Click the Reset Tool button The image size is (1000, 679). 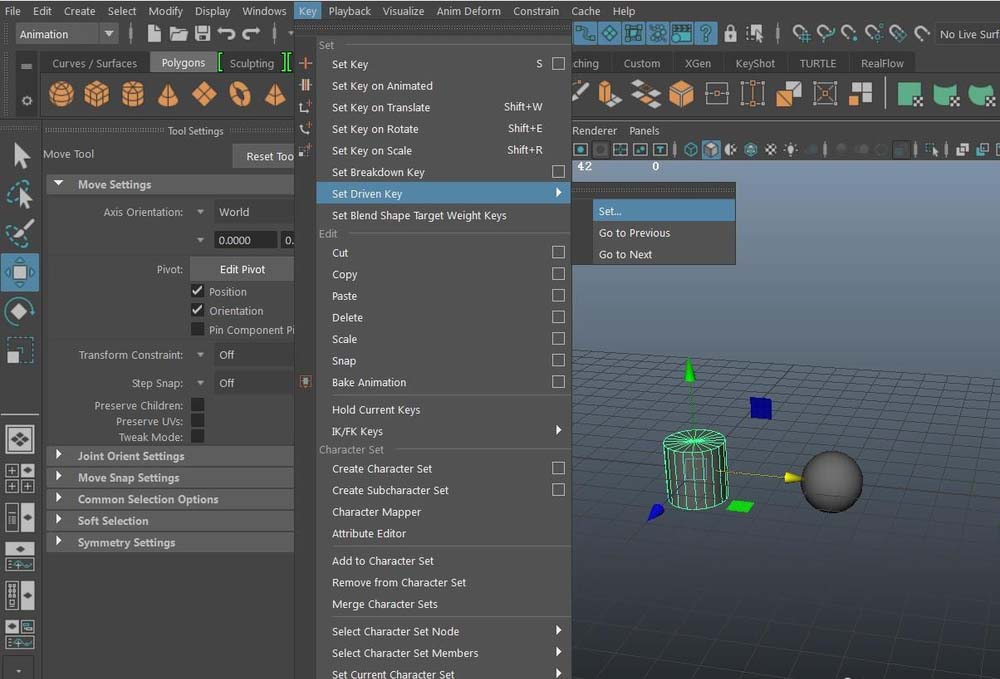[267, 156]
